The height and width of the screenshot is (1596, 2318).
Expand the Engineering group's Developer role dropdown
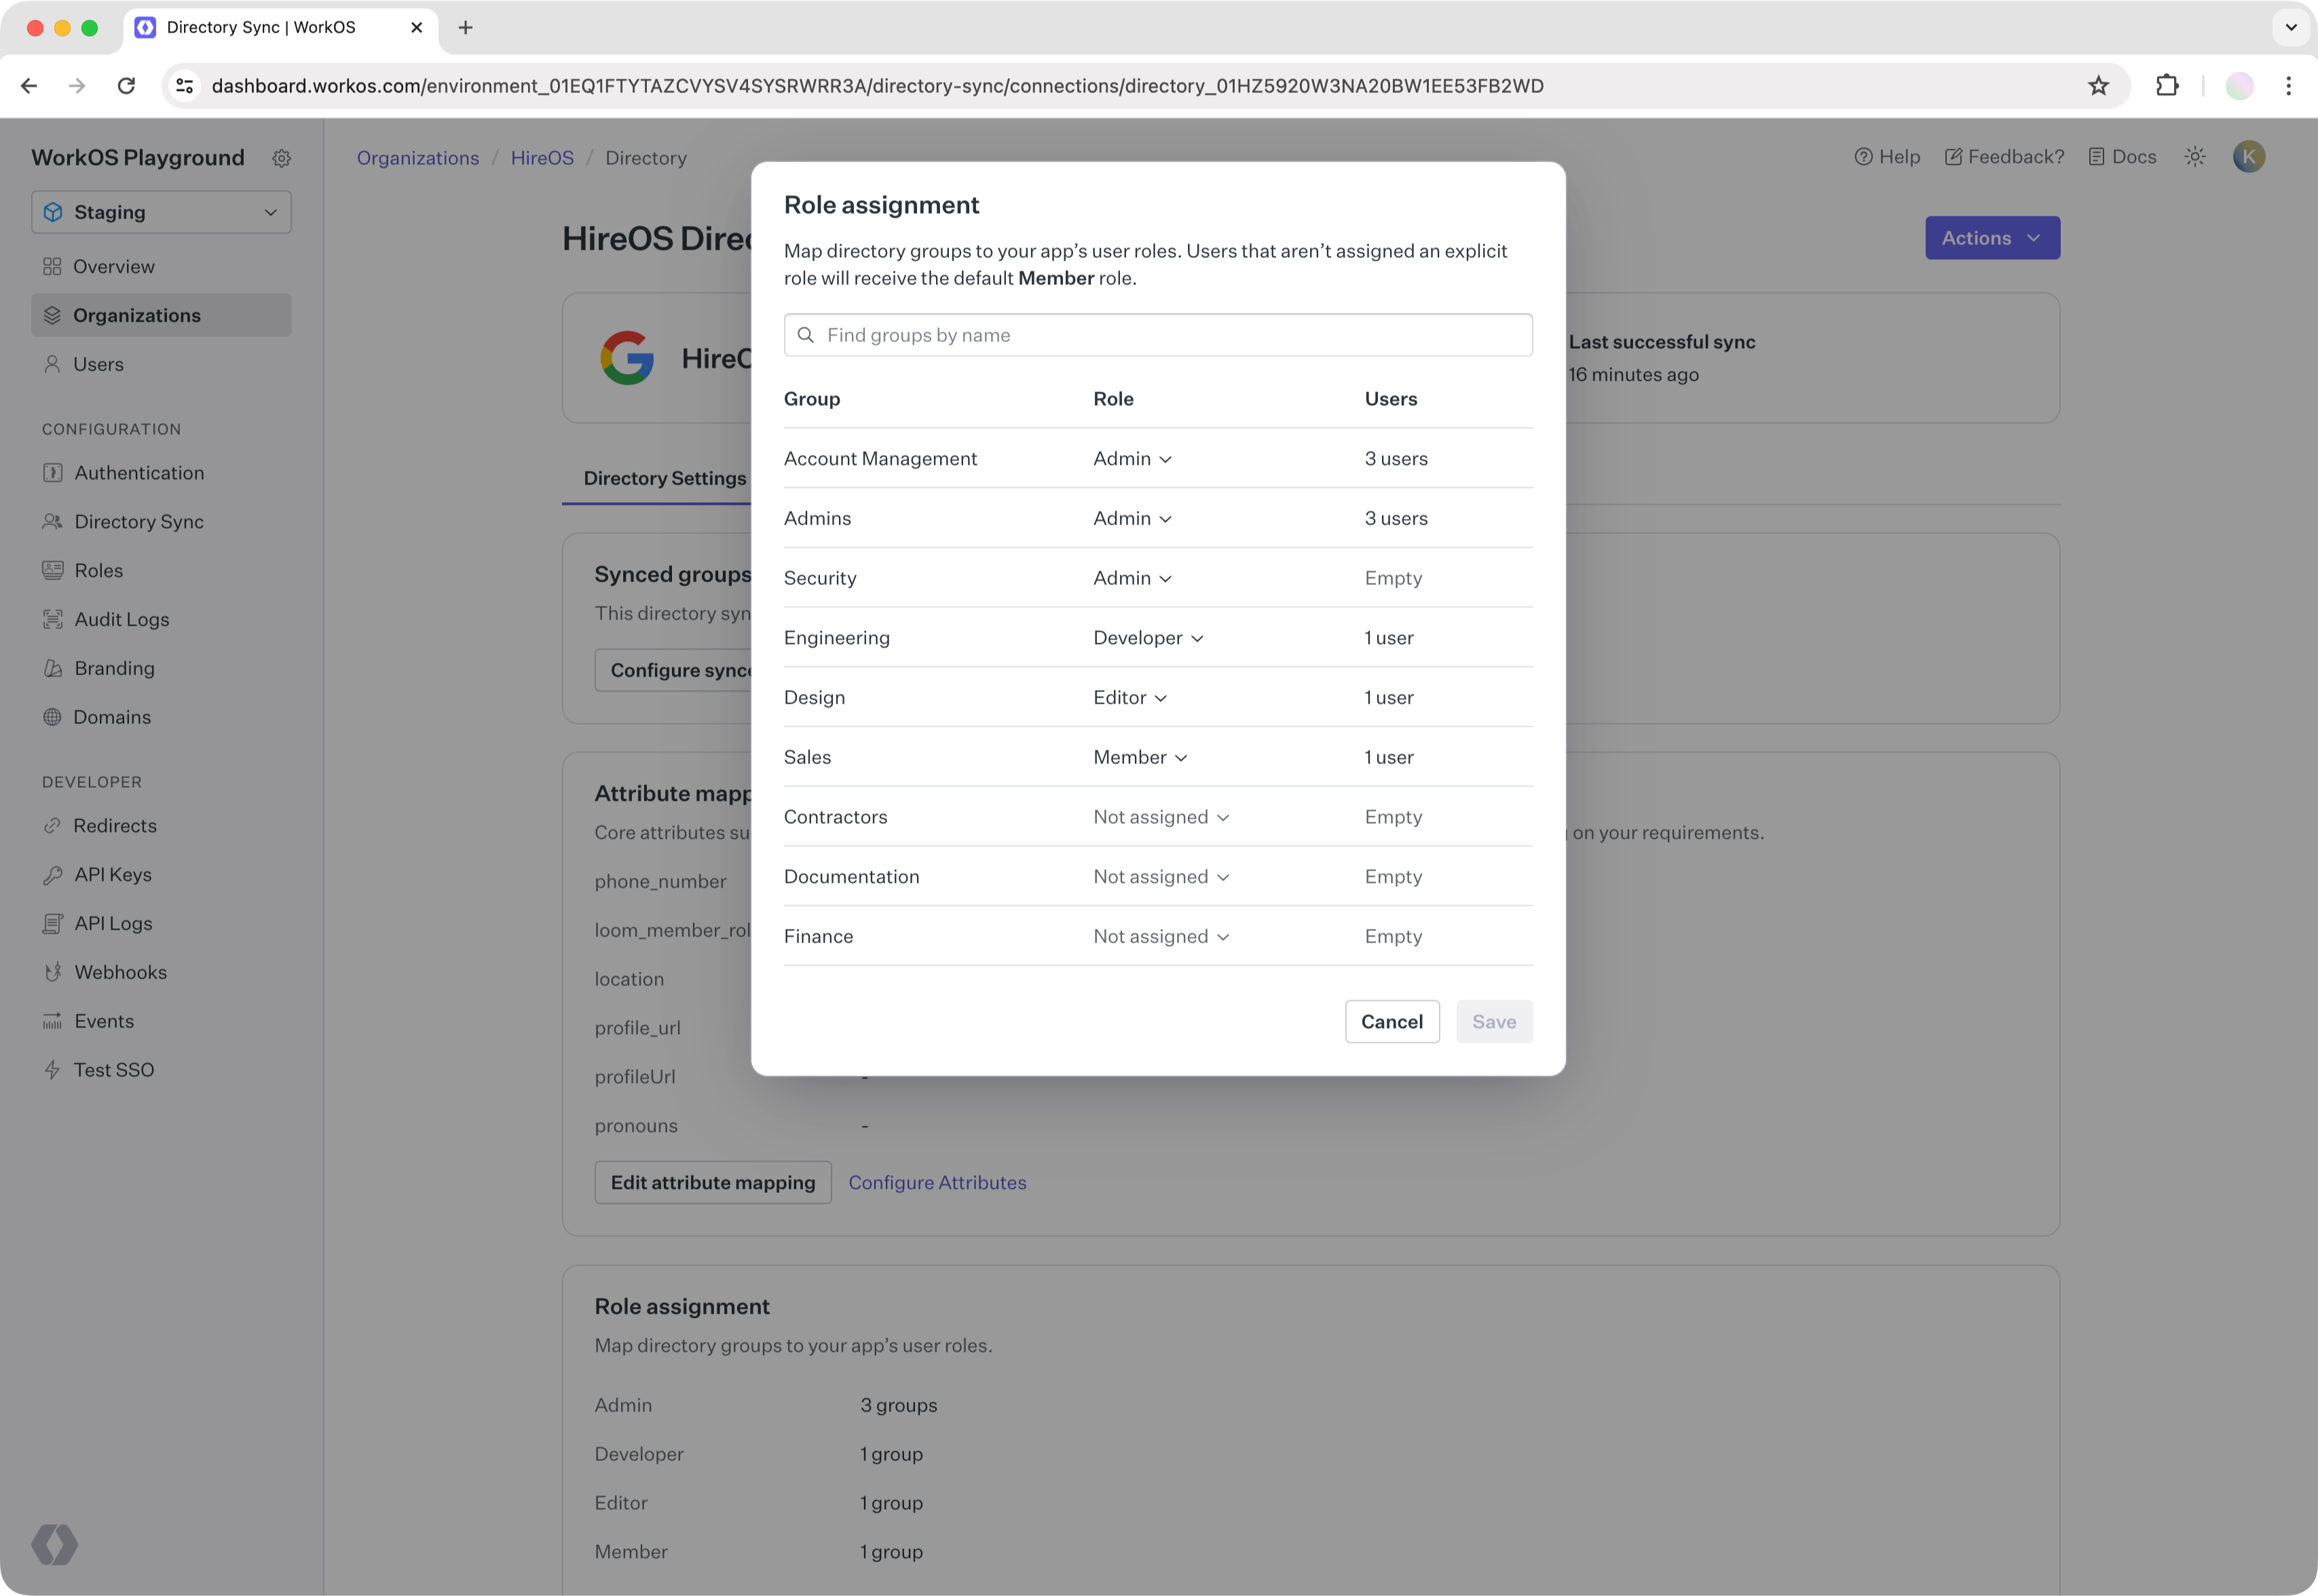(1148, 638)
